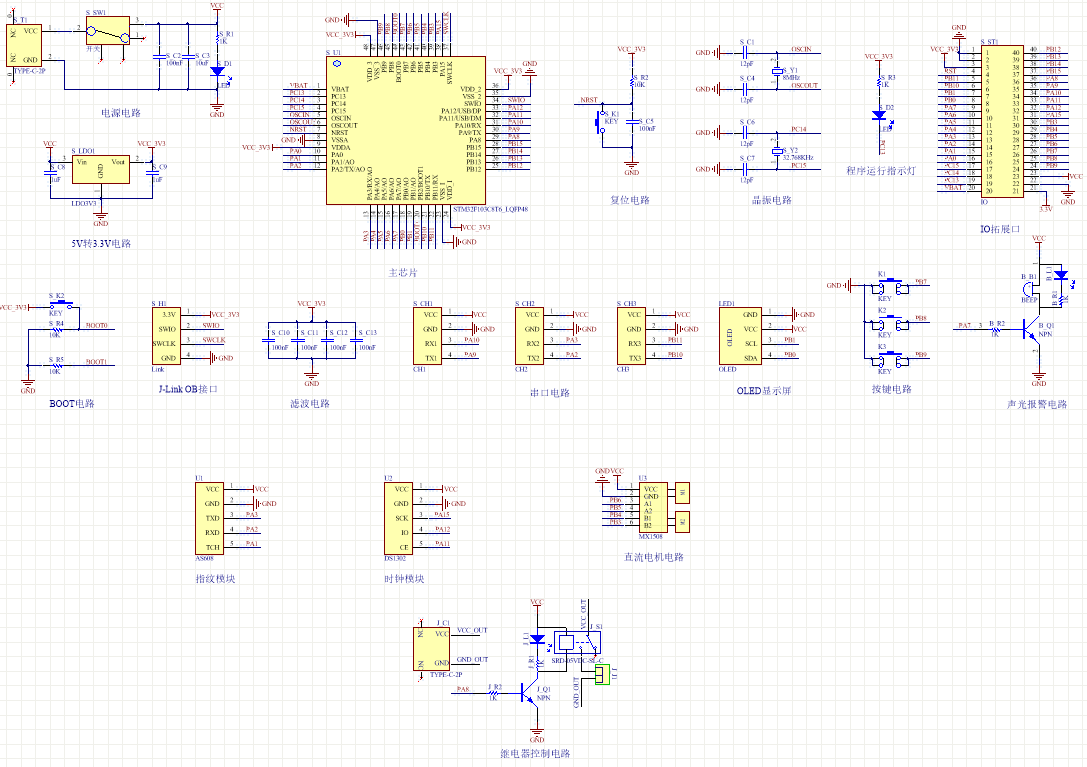Viewport: 1087px width, 767px height.
Task: Click the K3 key connected to PB9
Action: 889,359
